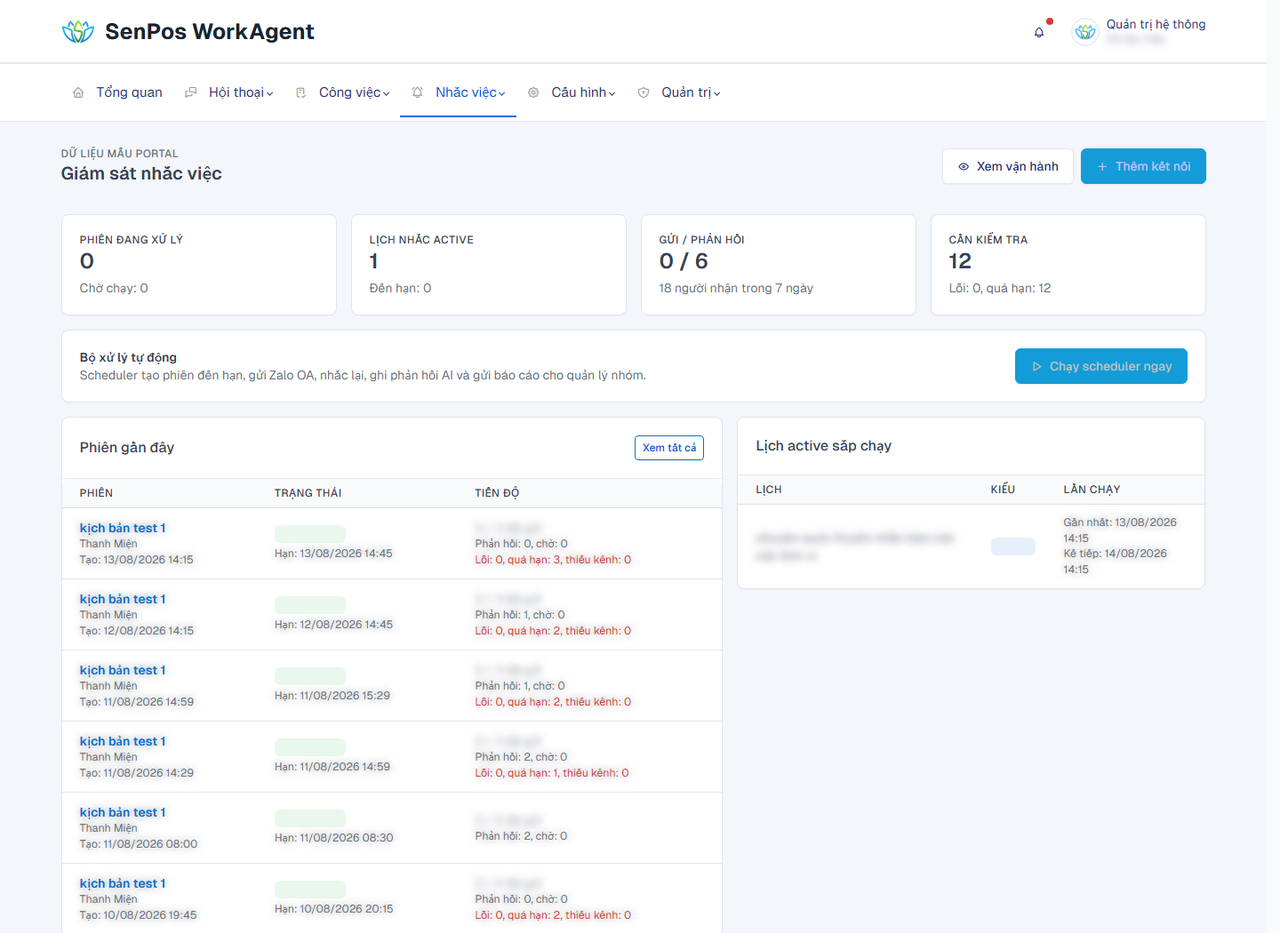
Task: Click the user avatar icon
Action: 1085,32
